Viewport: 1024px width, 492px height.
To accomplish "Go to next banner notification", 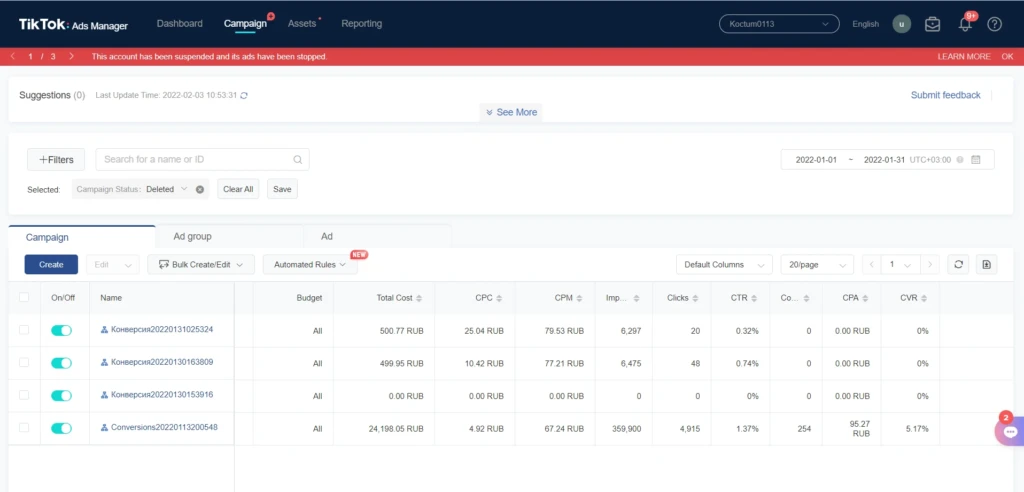I will coord(71,57).
